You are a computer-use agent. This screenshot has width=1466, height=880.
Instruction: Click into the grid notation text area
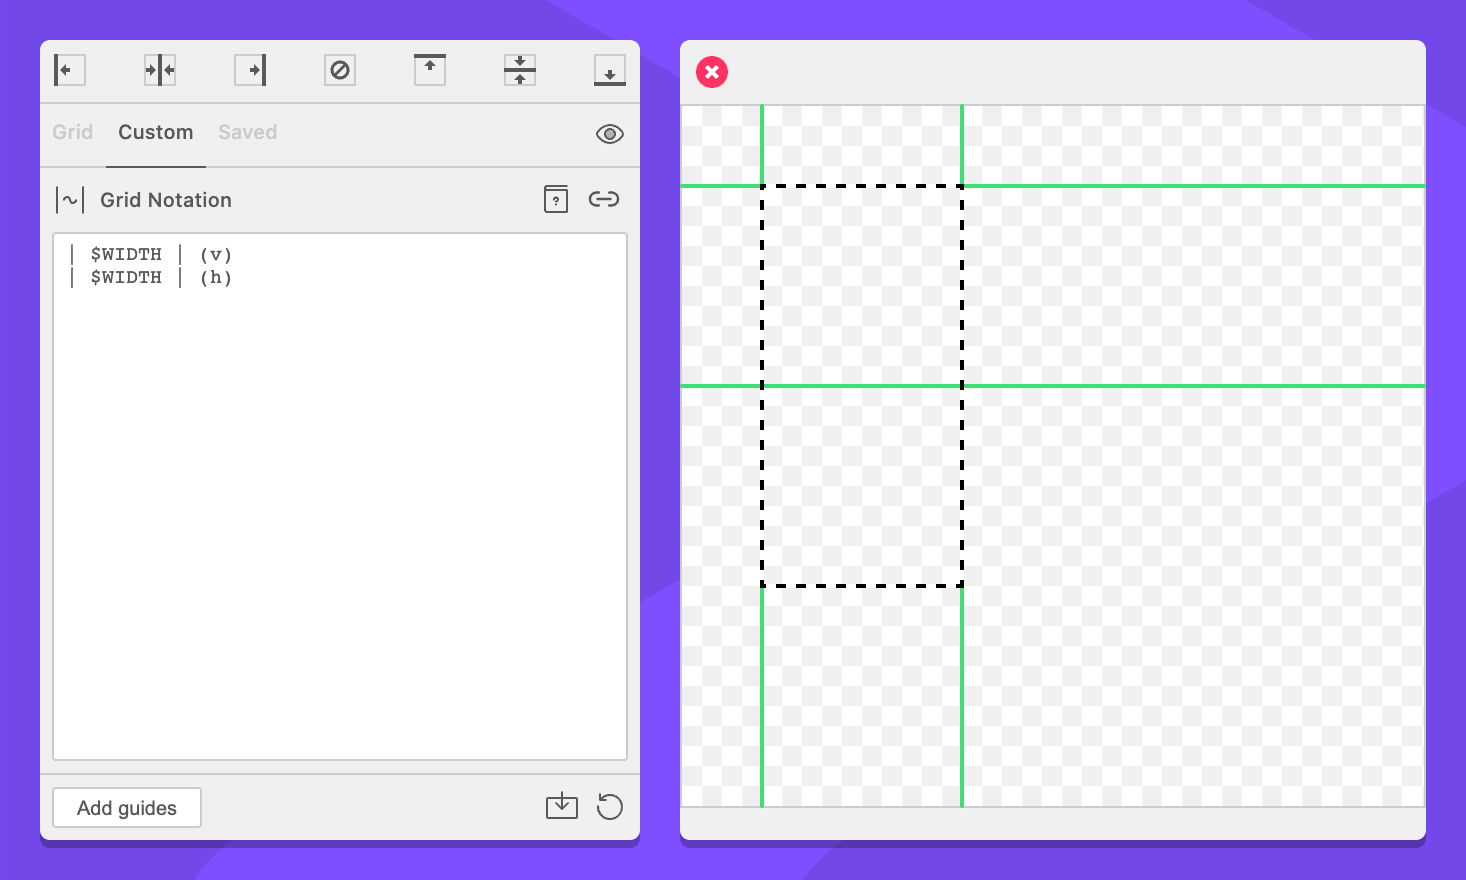[x=340, y=500]
